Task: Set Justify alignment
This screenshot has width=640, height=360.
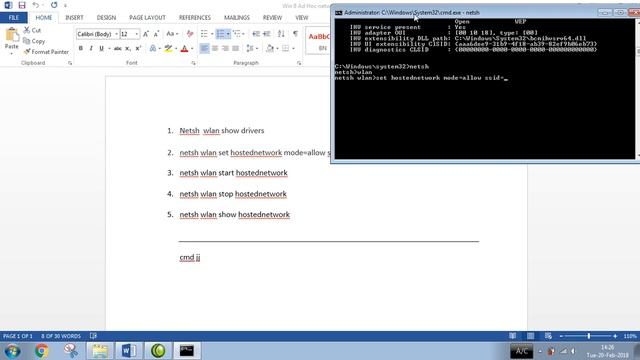Action: [236, 49]
